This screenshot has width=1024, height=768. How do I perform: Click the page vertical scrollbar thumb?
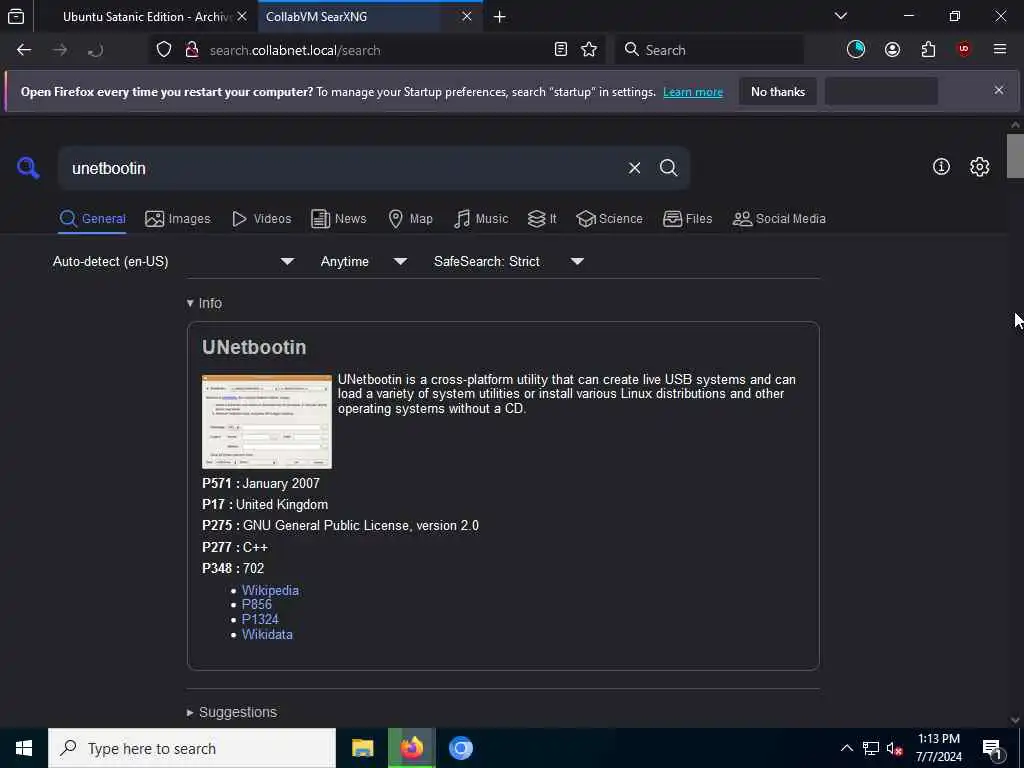pyautogui.click(x=1015, y=155)
